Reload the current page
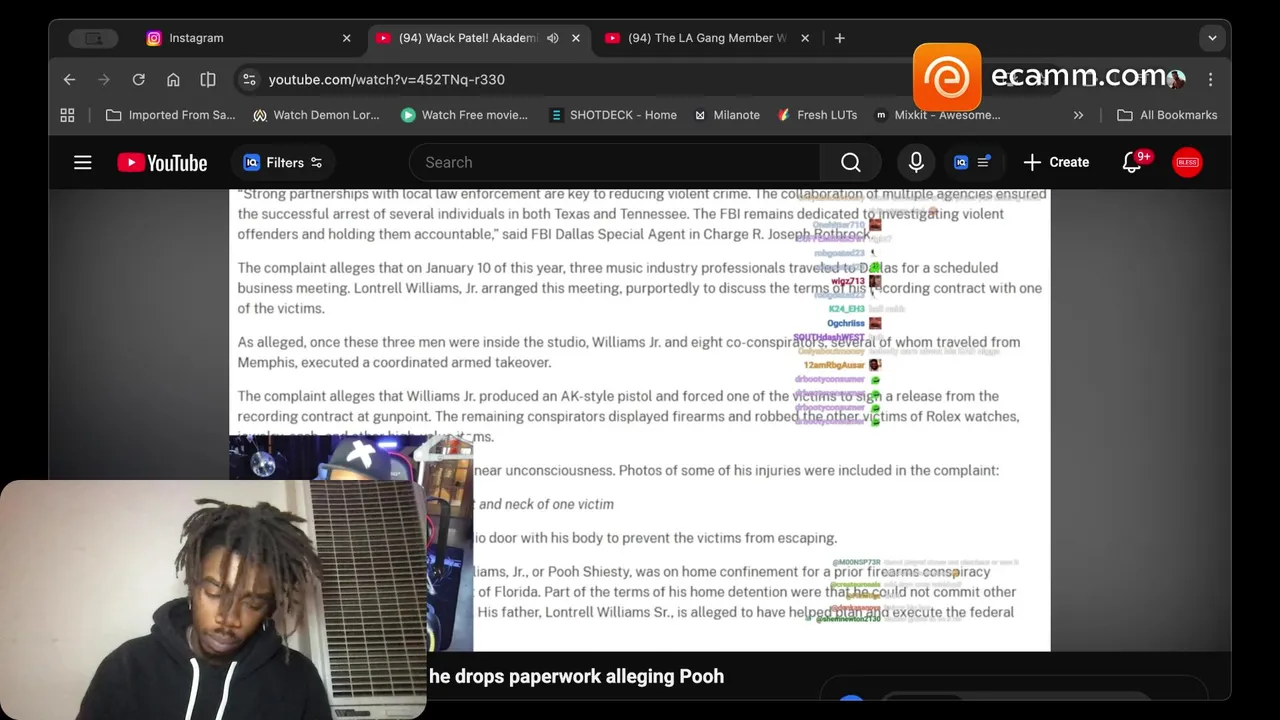Screen dimensions: 1280x720 click(139, 79)
